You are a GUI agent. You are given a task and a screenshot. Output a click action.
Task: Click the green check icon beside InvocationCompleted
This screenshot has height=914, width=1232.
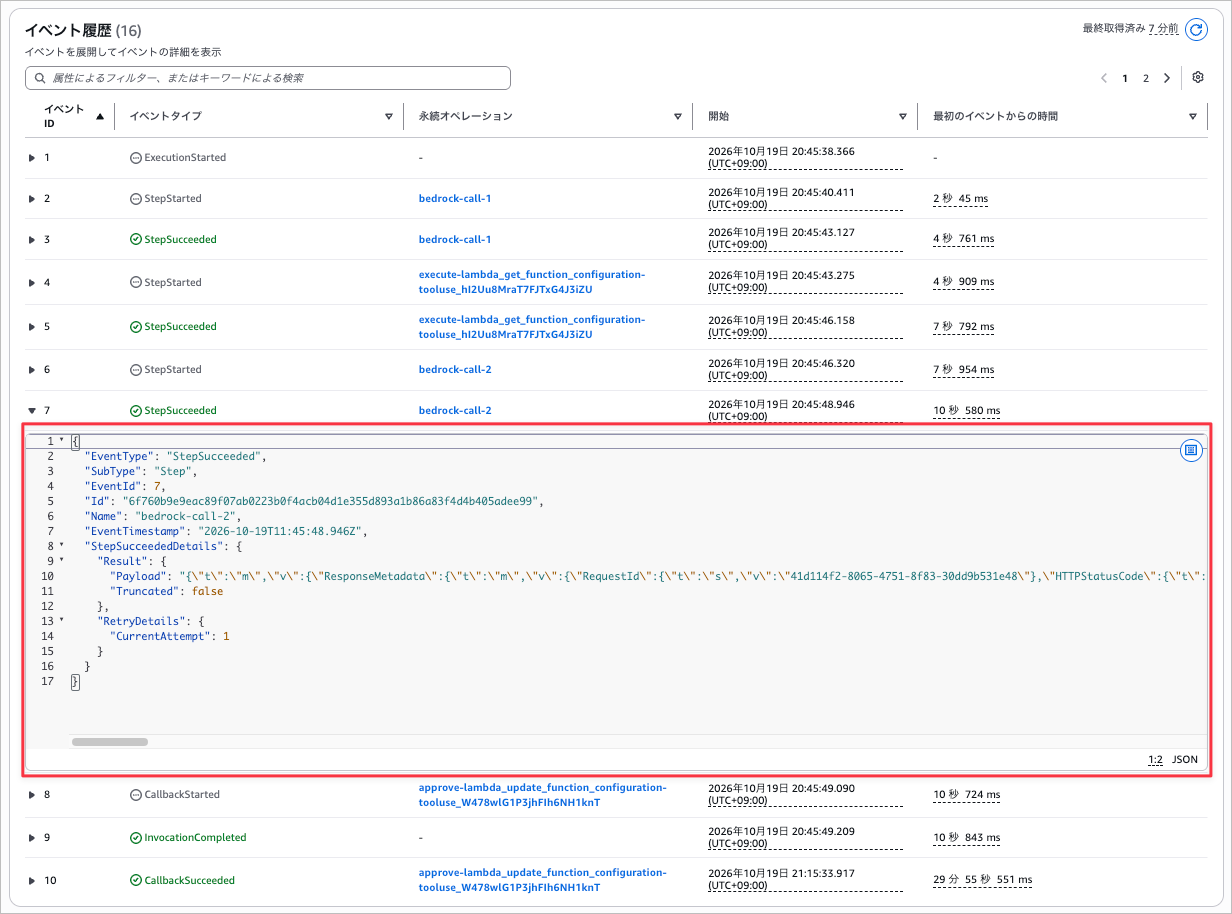(x=136, y=838)
